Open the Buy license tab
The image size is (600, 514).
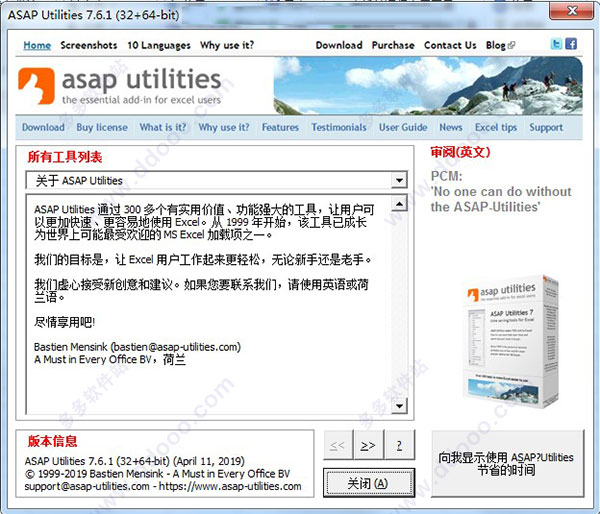pos(102,127)
